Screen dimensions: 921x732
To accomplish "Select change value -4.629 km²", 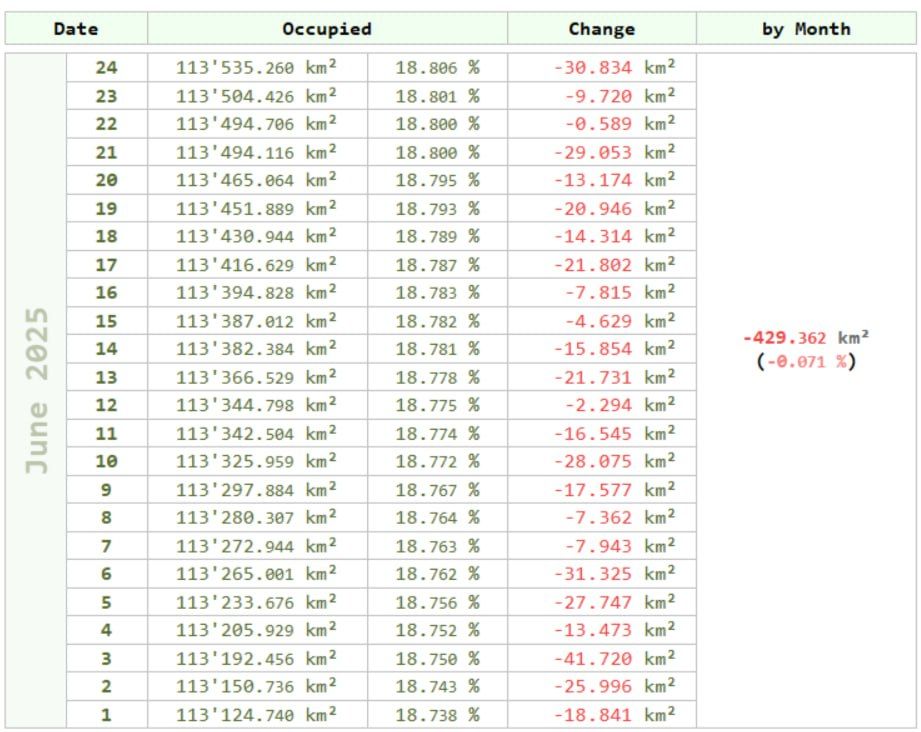I will click(x=620, y=321).
